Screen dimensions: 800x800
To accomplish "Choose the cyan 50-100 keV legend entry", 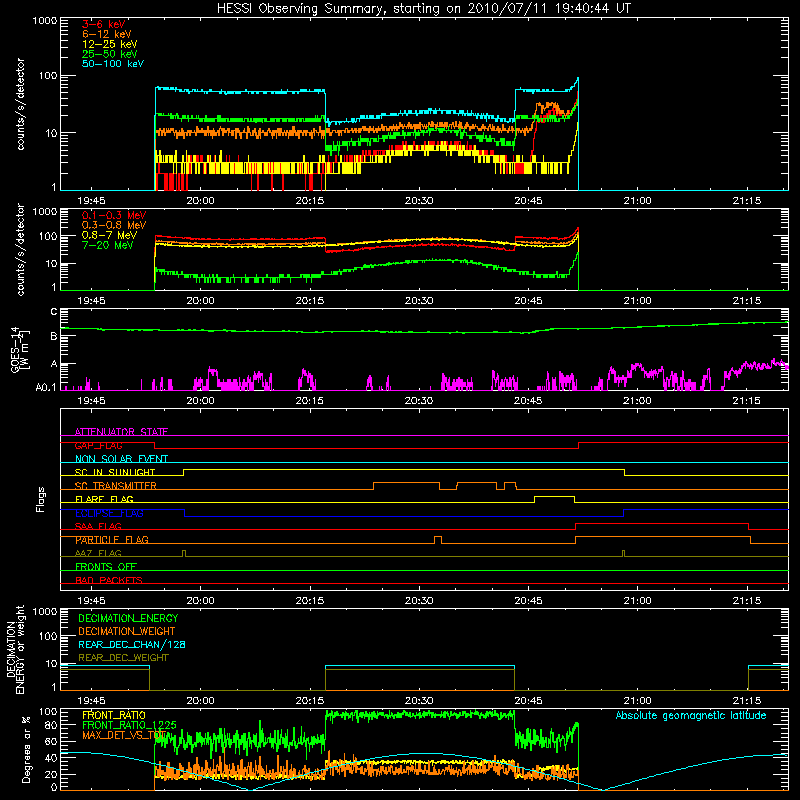I will click(113, 64).
